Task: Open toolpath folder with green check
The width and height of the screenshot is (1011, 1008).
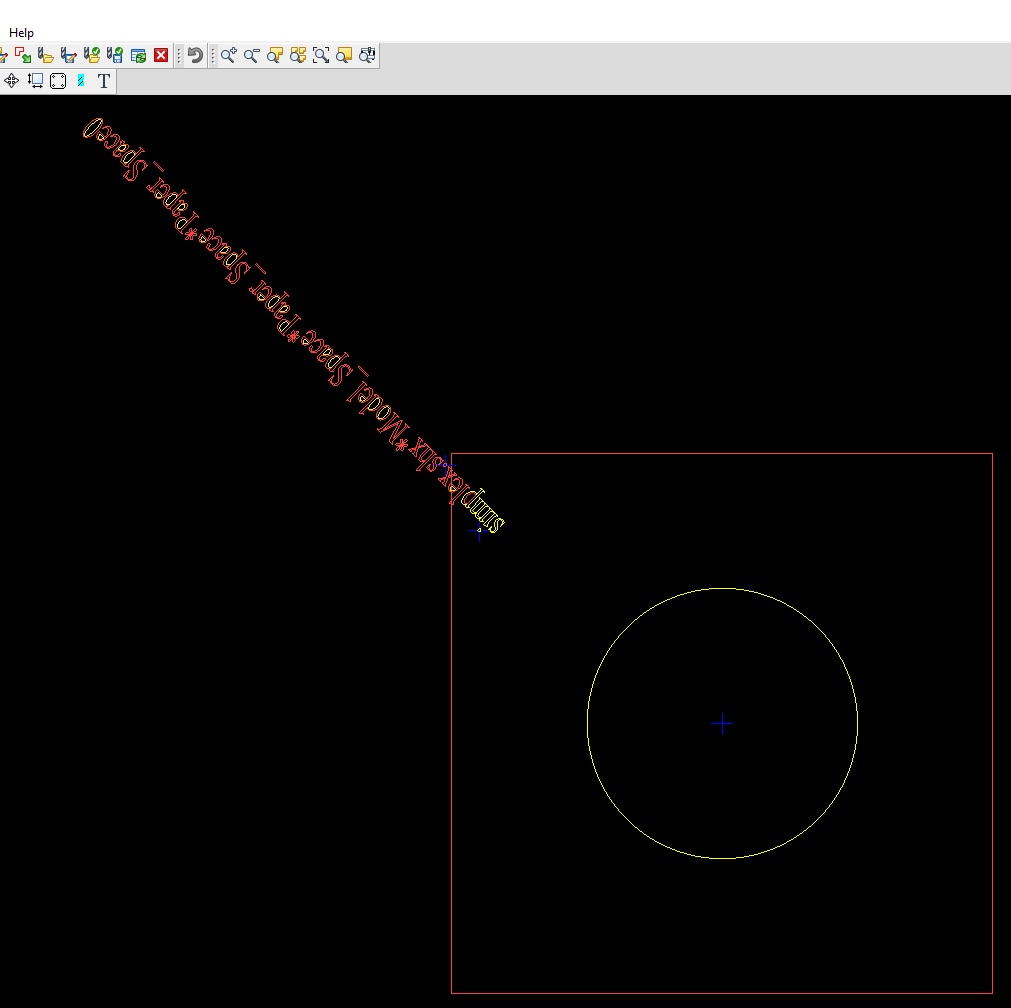Action: click(x=92, y=55)
